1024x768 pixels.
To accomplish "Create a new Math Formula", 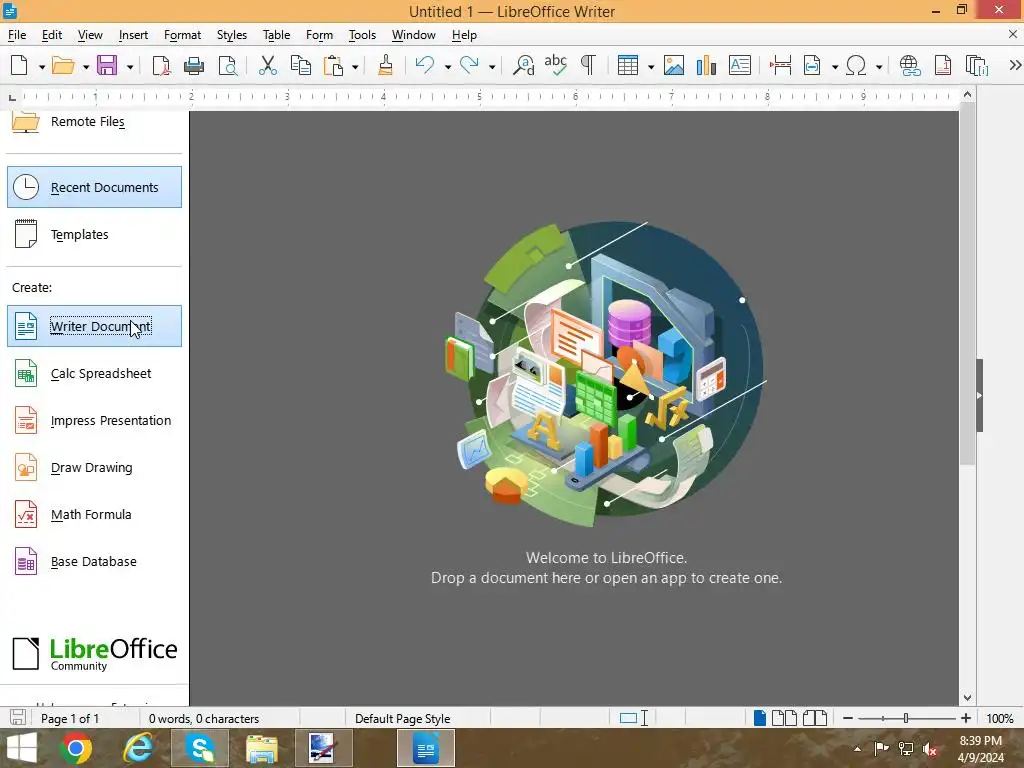I will [x=94, y=515].
